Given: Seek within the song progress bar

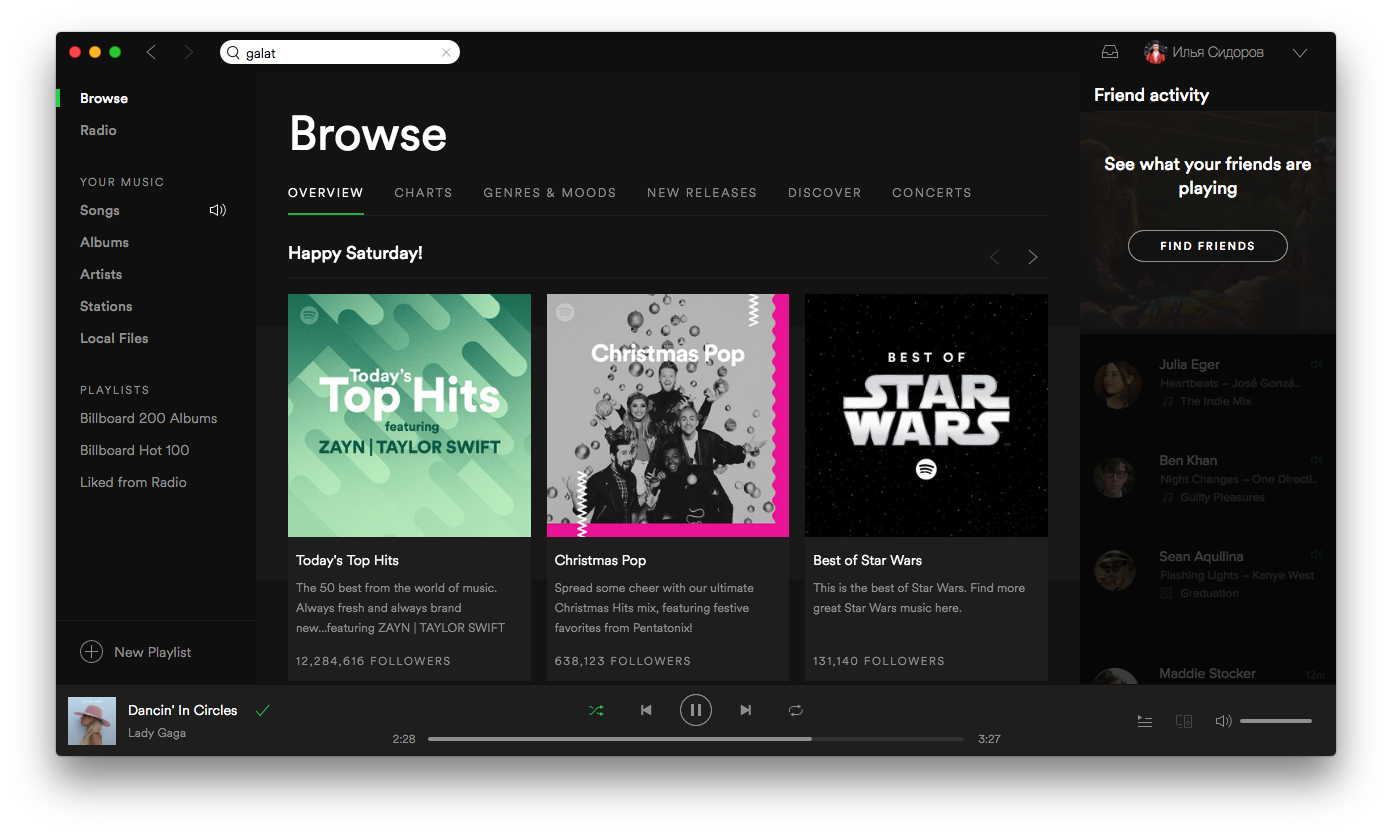Looking at the screenshot, I should click(696, 739).
